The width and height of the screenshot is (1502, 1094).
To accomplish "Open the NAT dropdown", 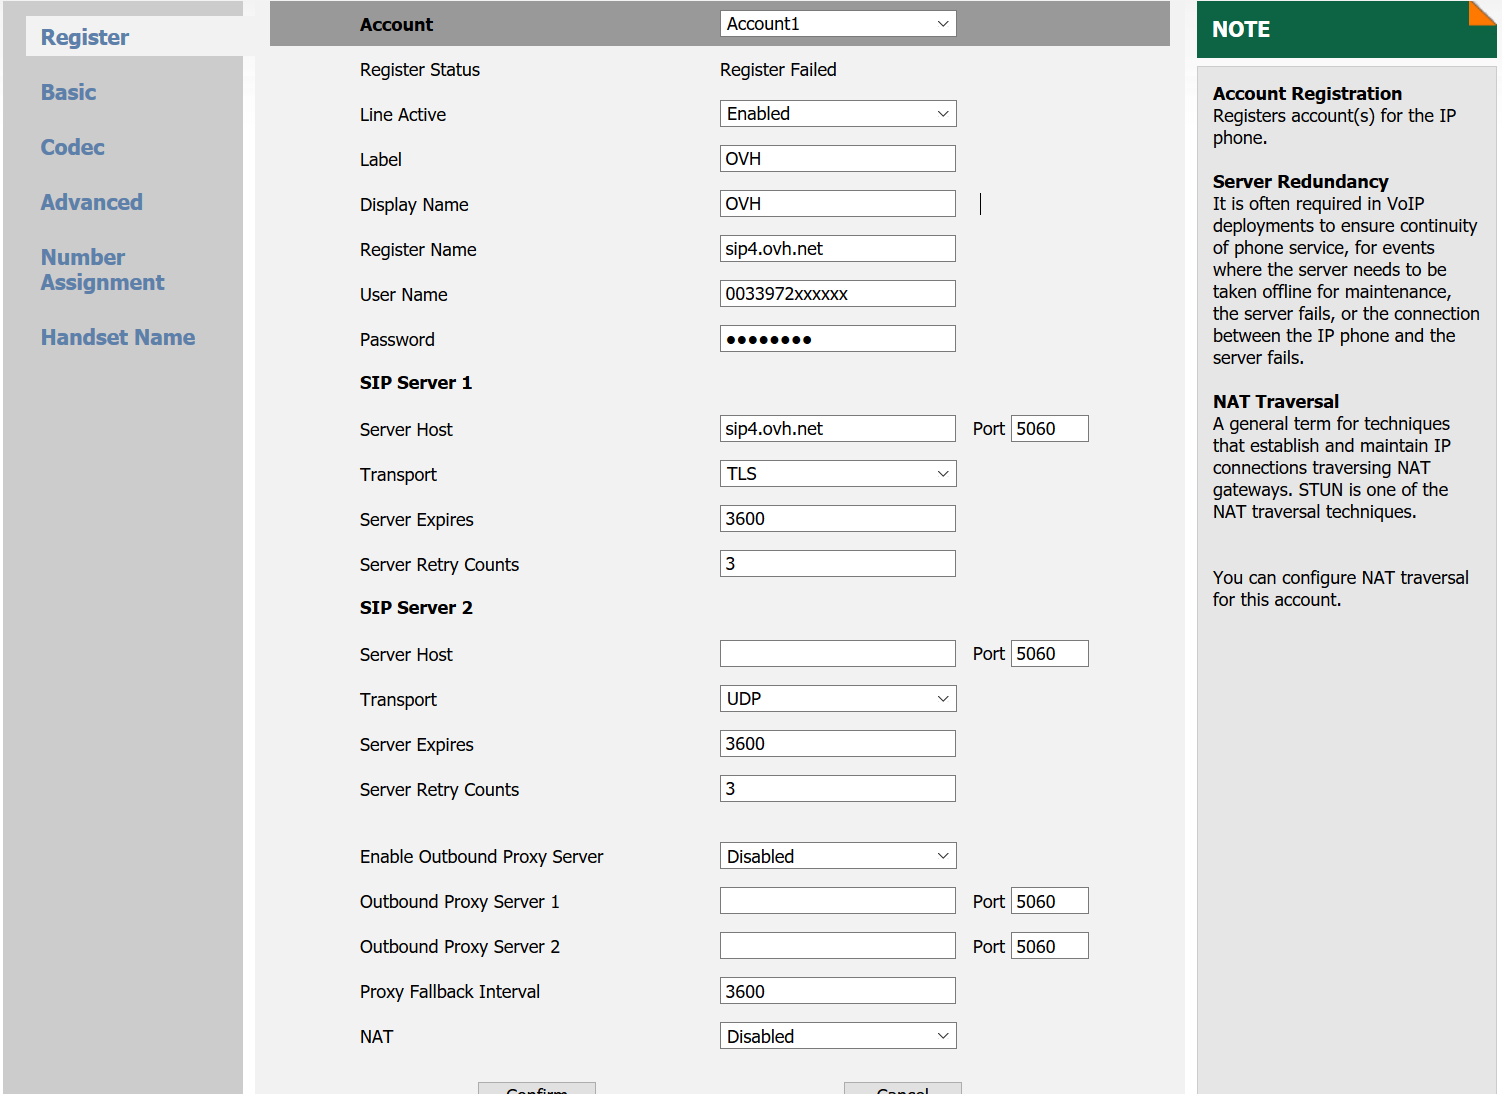I will tap(837, 1037).
